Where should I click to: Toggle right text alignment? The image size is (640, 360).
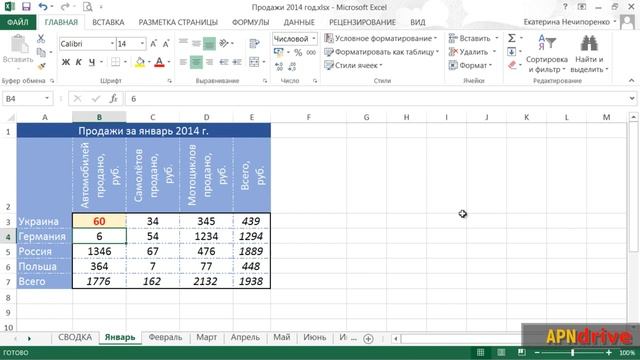209,62
